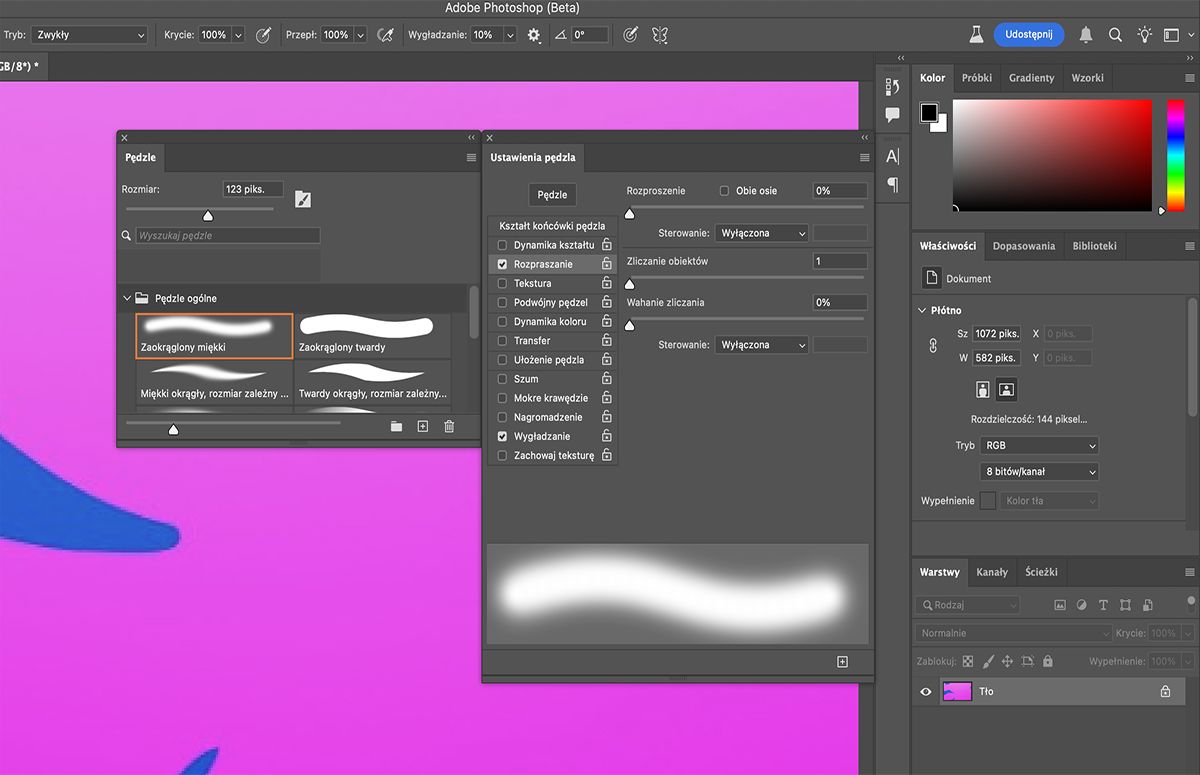Hide the Tło layer visibility eye

(x=926, y=691)
